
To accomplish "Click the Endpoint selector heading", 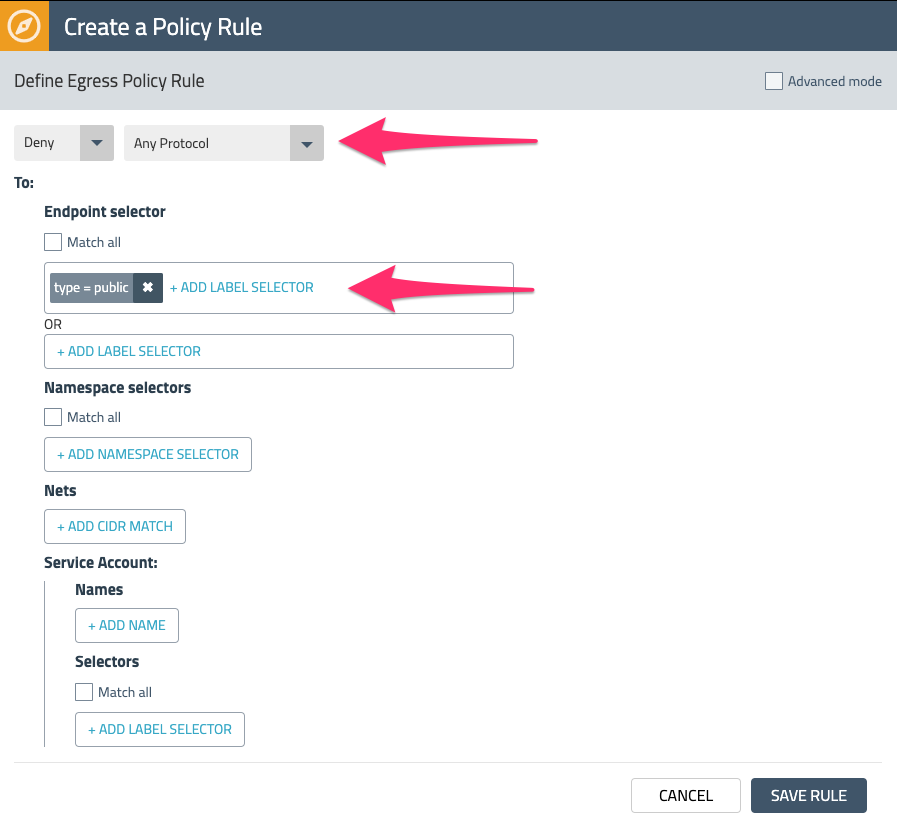I will tap(105, 212).
